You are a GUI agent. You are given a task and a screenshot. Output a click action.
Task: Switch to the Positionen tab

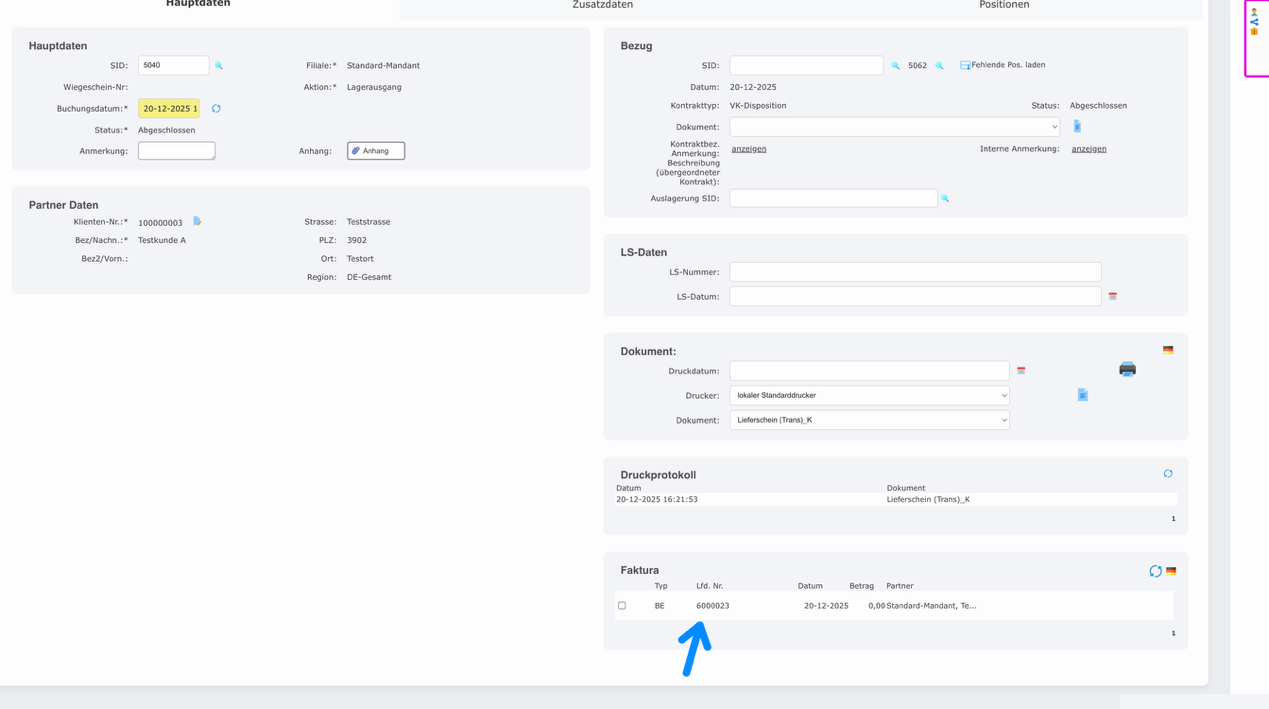tap(1003, 6)
